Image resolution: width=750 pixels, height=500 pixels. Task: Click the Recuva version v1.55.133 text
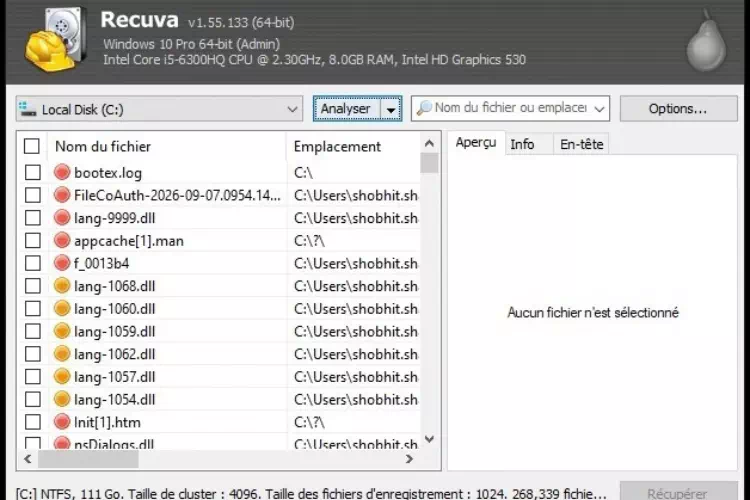[241, 22]
